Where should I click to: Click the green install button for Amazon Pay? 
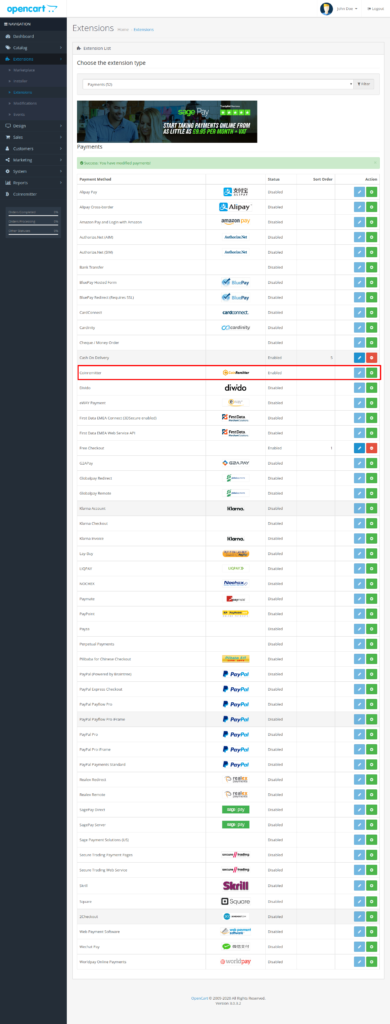pyautogui.click(x=372, y=222)
